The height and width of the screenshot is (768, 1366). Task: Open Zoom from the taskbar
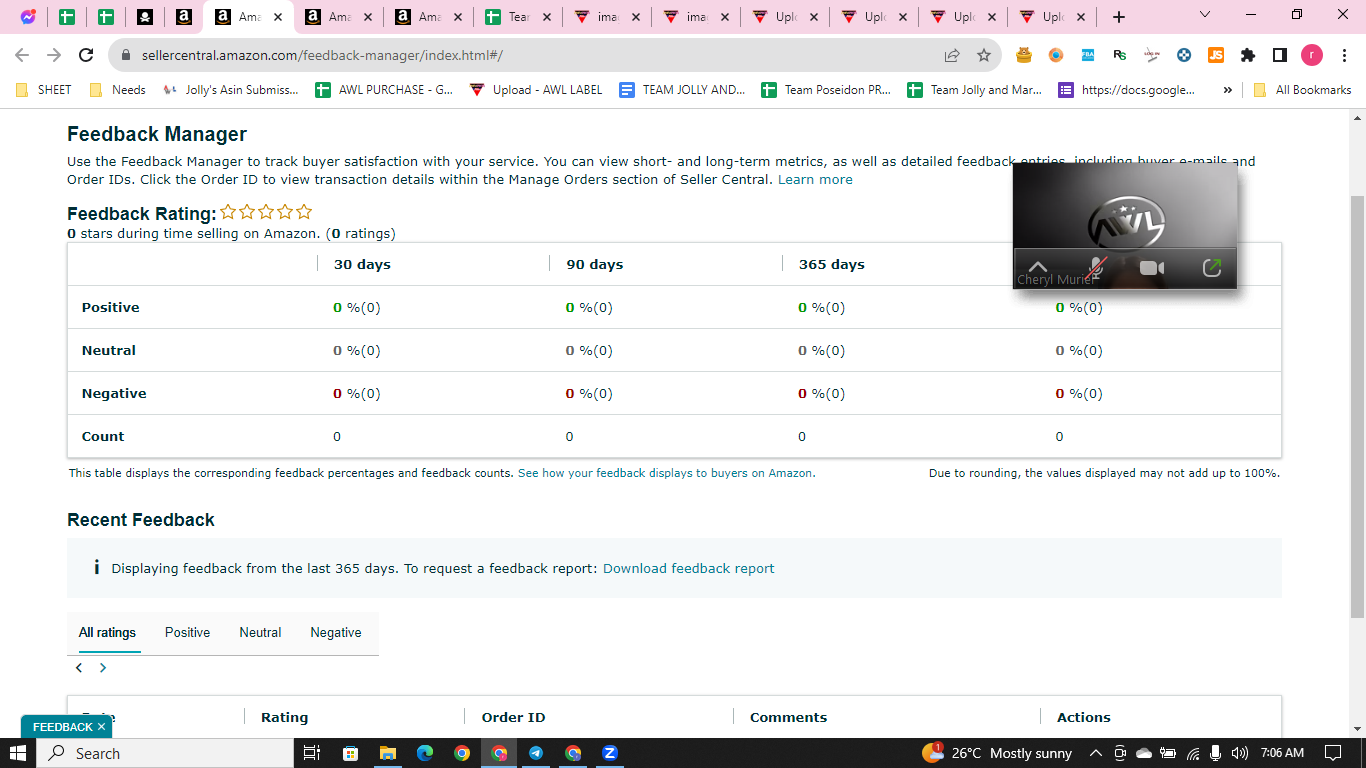610,753
